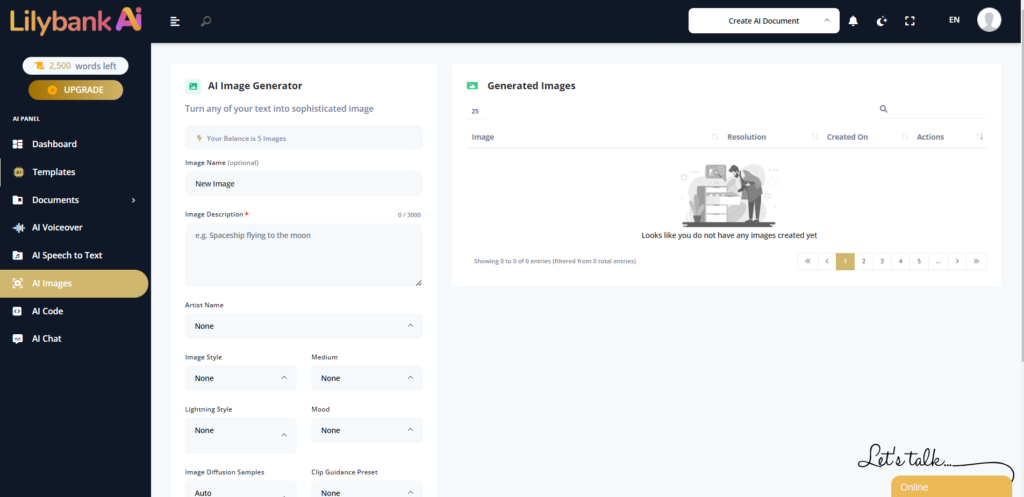This screenshot has height=497, width=1024.
Task: Open the Artist Name dropdown
Action: point(304,326)
